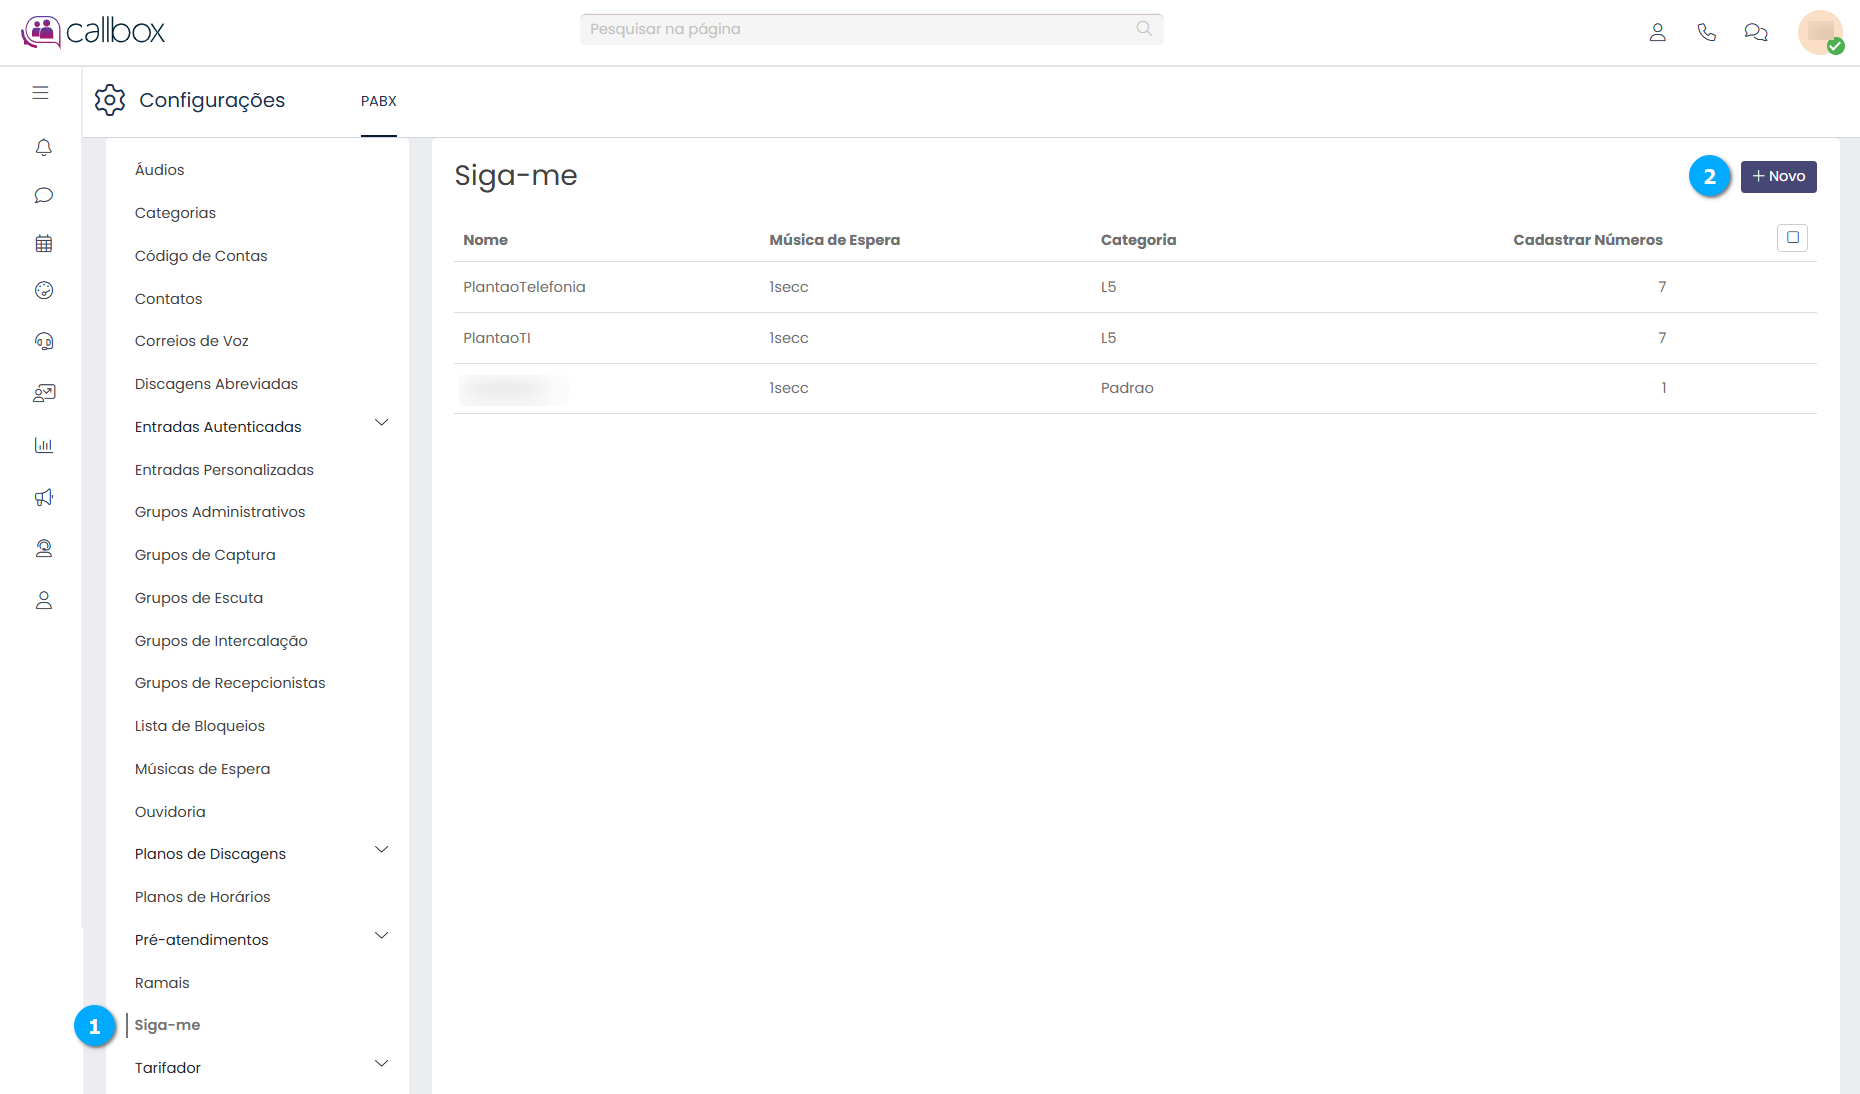This screenshot has height=1094, width=1860.
Task: Open the user avatar profile menu
Action: pos(1819,32)
